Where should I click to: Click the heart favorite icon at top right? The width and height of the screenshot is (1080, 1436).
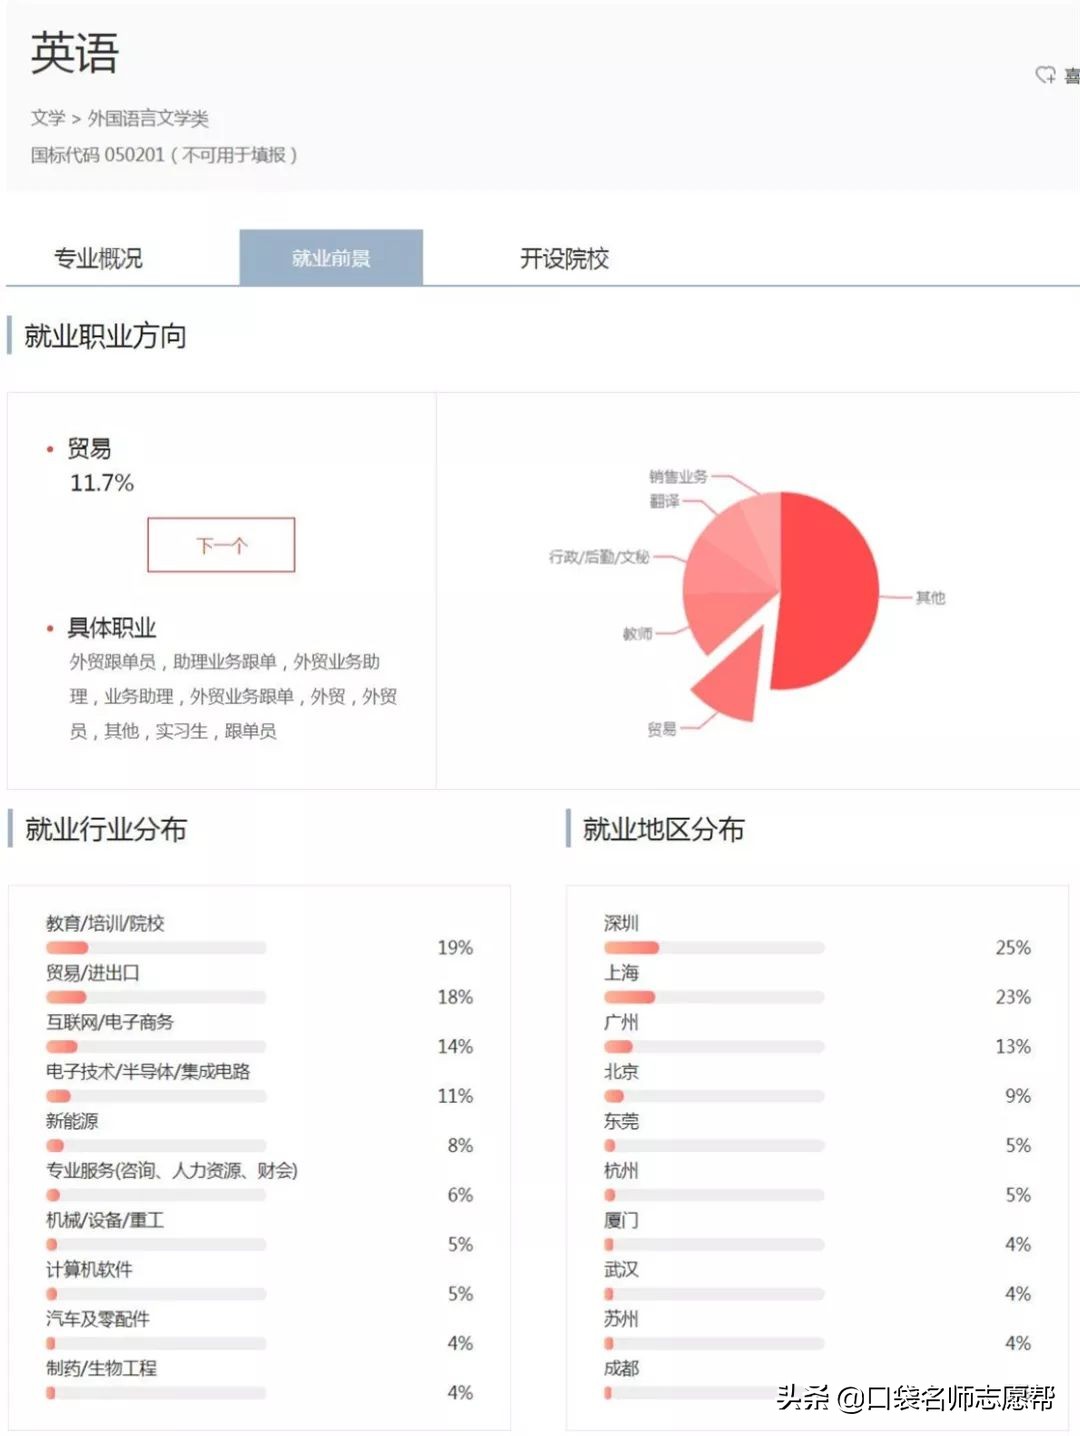(1046, 76)
